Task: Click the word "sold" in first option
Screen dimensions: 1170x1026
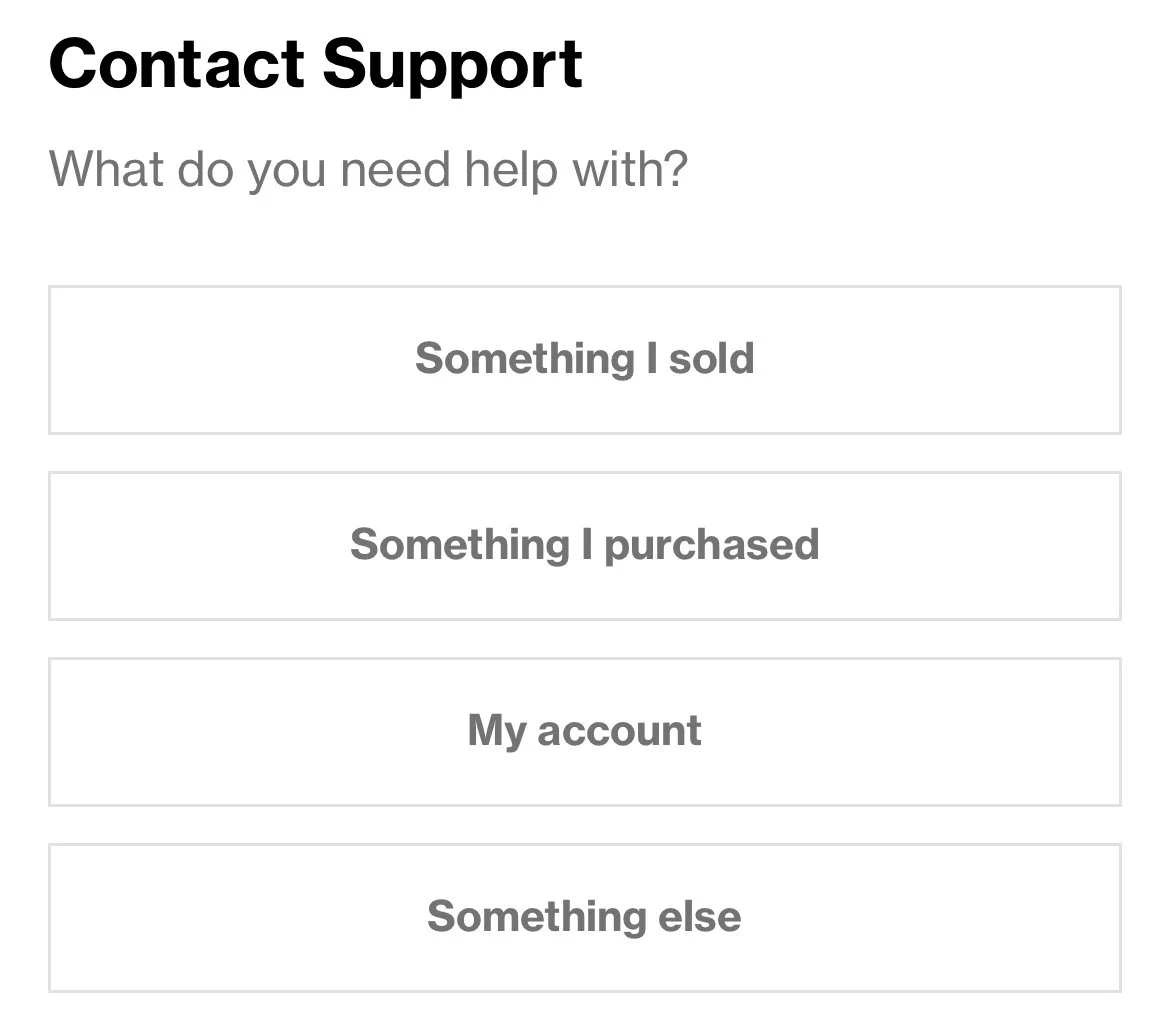Action: [711, 359]
